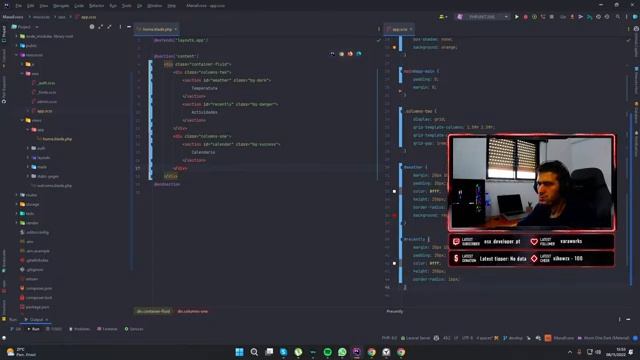The height and width of the screenshot is (360, 640).
Task: Open the File menu
Action: (x=18, y=6)
